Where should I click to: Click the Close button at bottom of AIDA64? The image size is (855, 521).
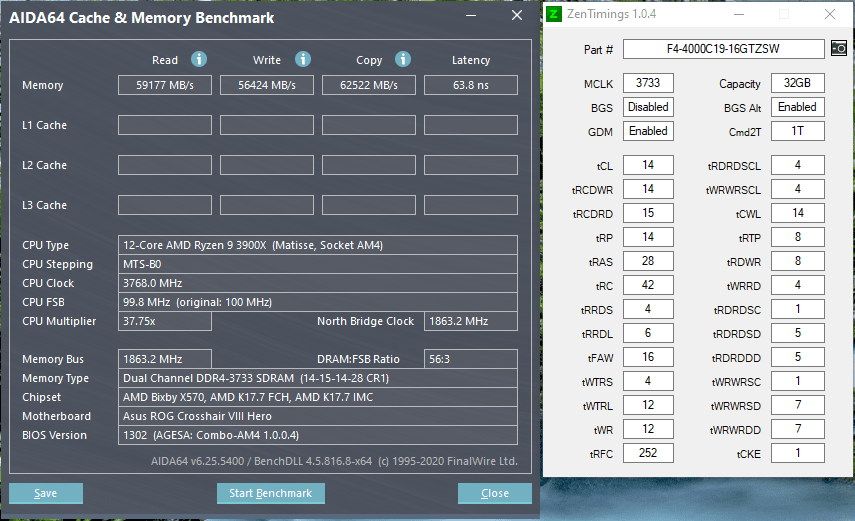495,493
